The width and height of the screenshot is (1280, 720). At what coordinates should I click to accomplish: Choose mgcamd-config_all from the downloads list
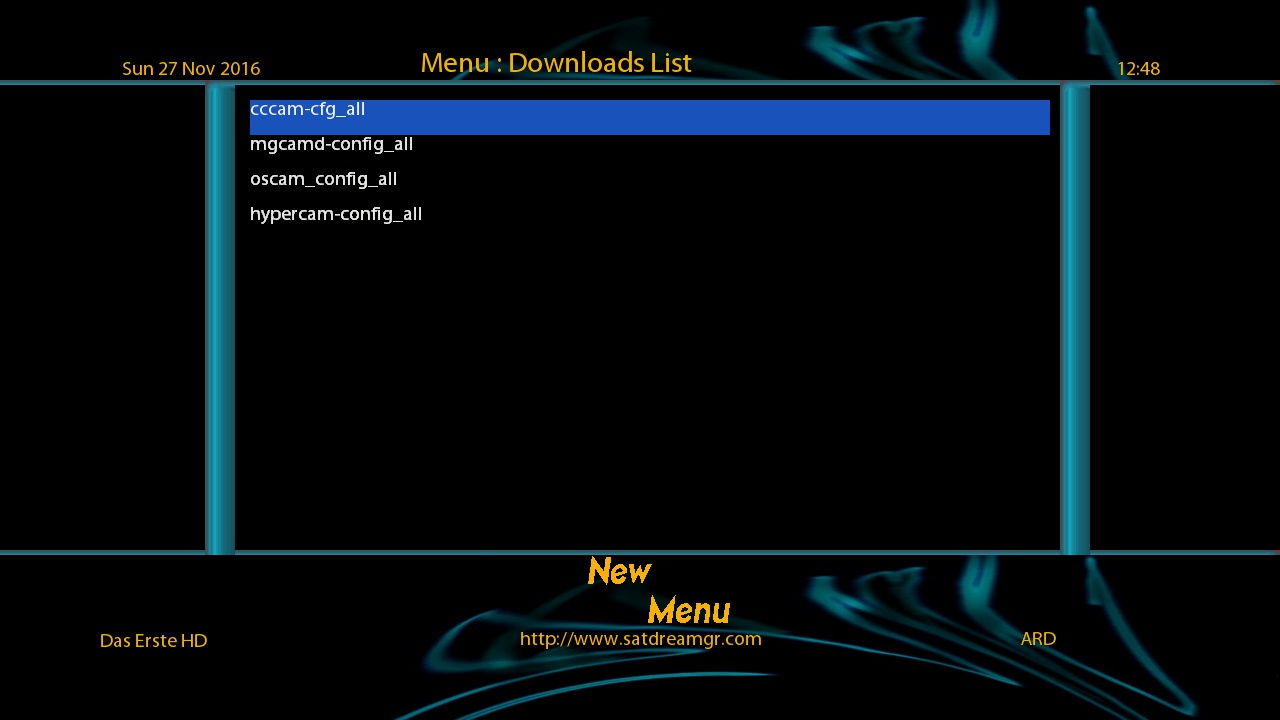click(331, 144)
